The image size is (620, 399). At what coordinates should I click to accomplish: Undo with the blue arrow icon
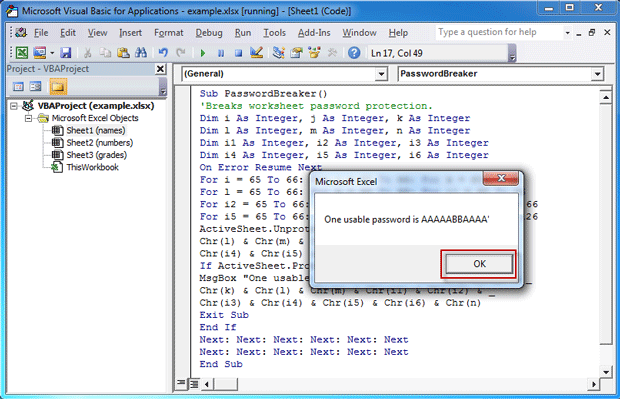click(163, 53)
